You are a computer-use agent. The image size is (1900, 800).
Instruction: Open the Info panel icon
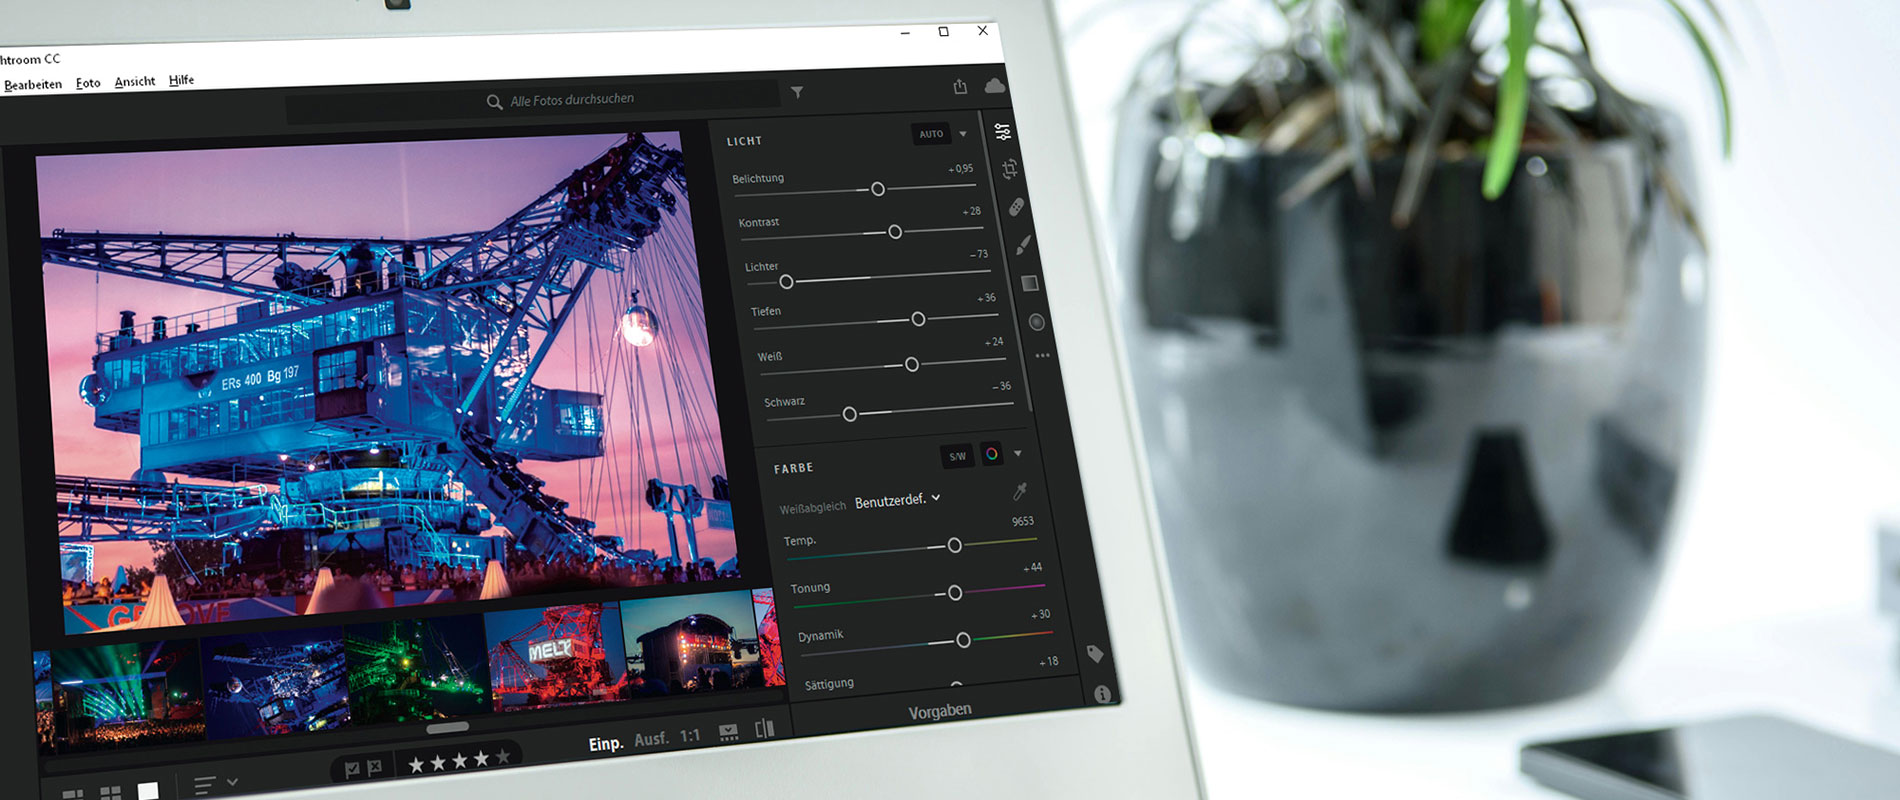pos(1102,694)
